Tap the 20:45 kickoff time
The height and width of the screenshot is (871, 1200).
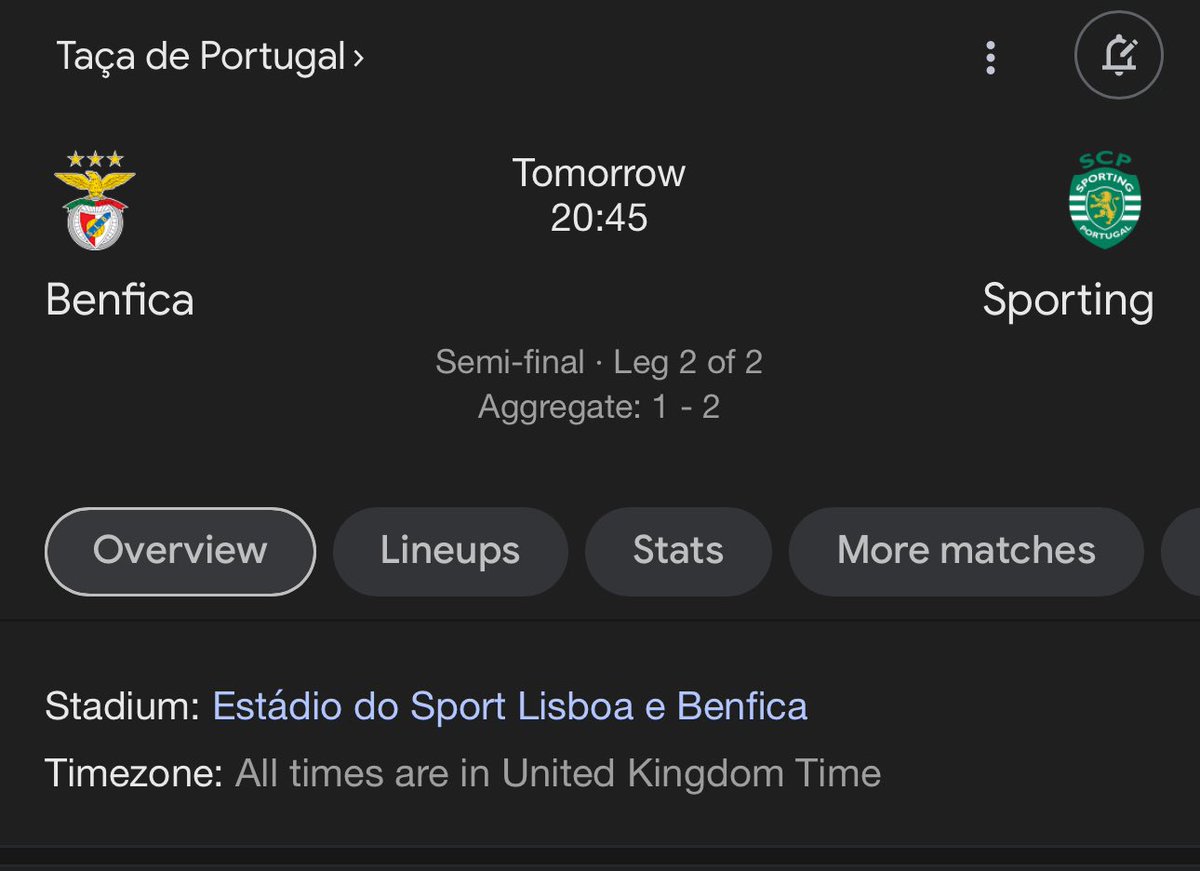click(599, 218)
